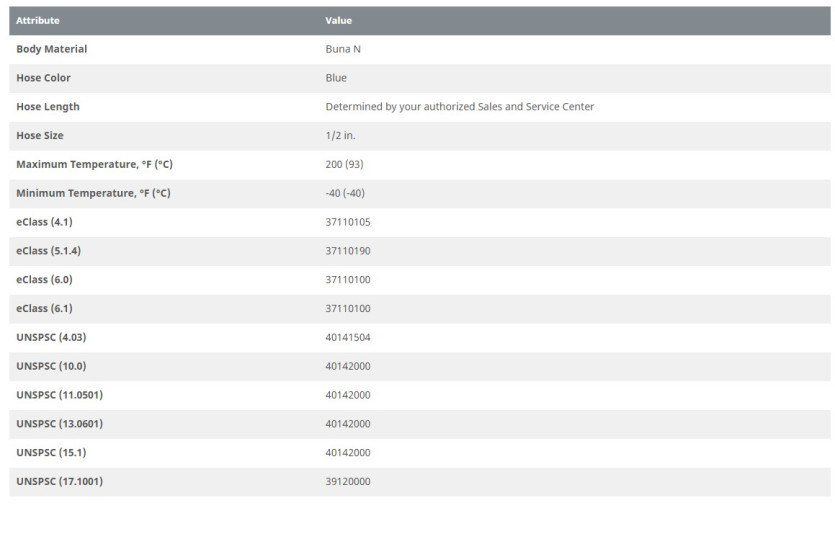Viewport: 835px width, 534px height.
Task: Click the Minimum Temperature -40 (-40) value
Action: [x=345, y=193]
